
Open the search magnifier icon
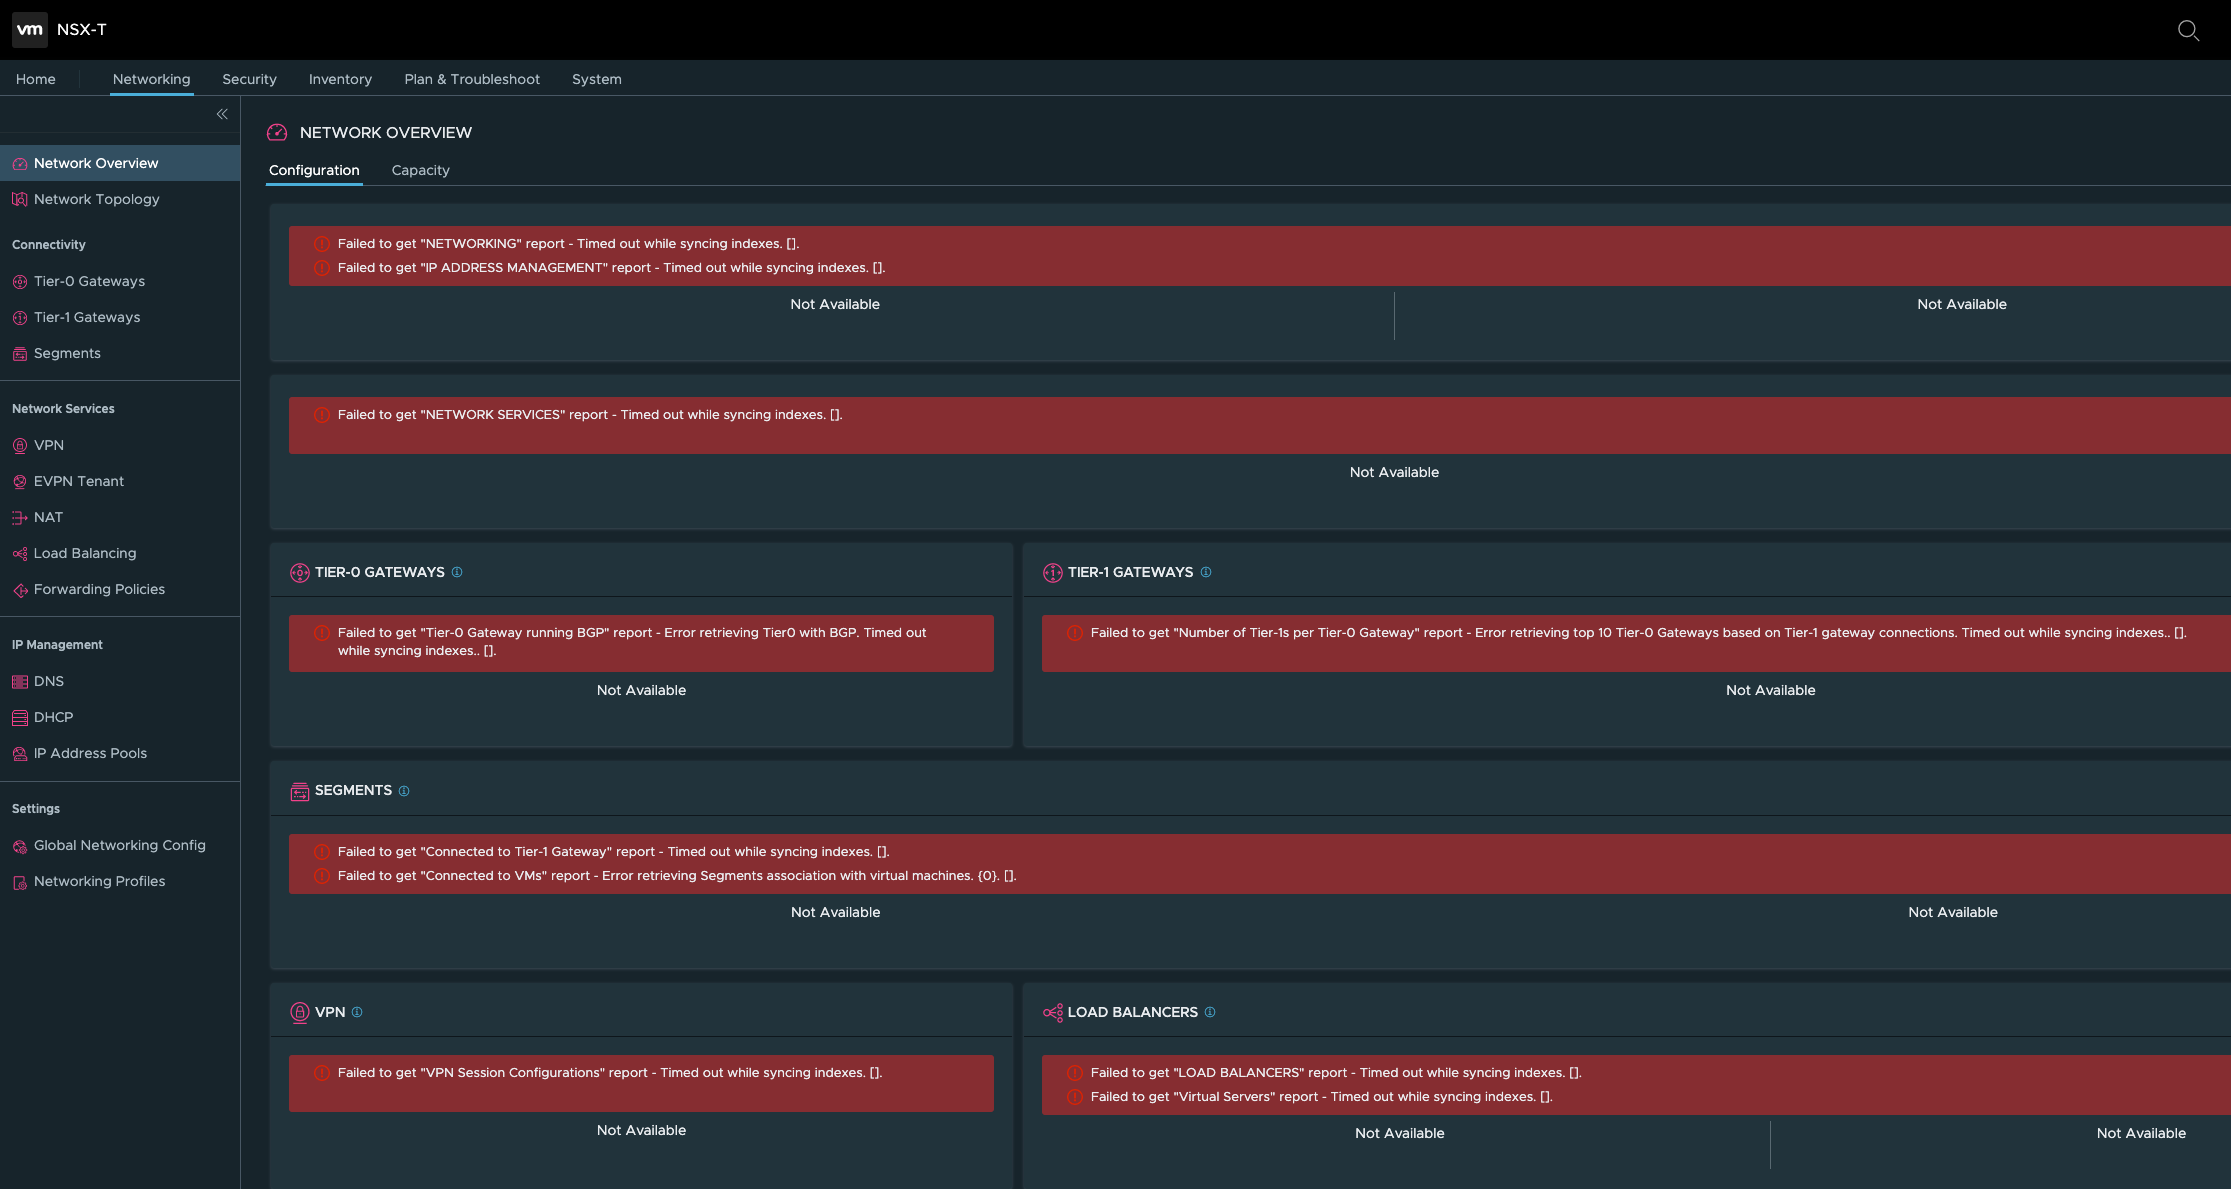(2188, 30)
